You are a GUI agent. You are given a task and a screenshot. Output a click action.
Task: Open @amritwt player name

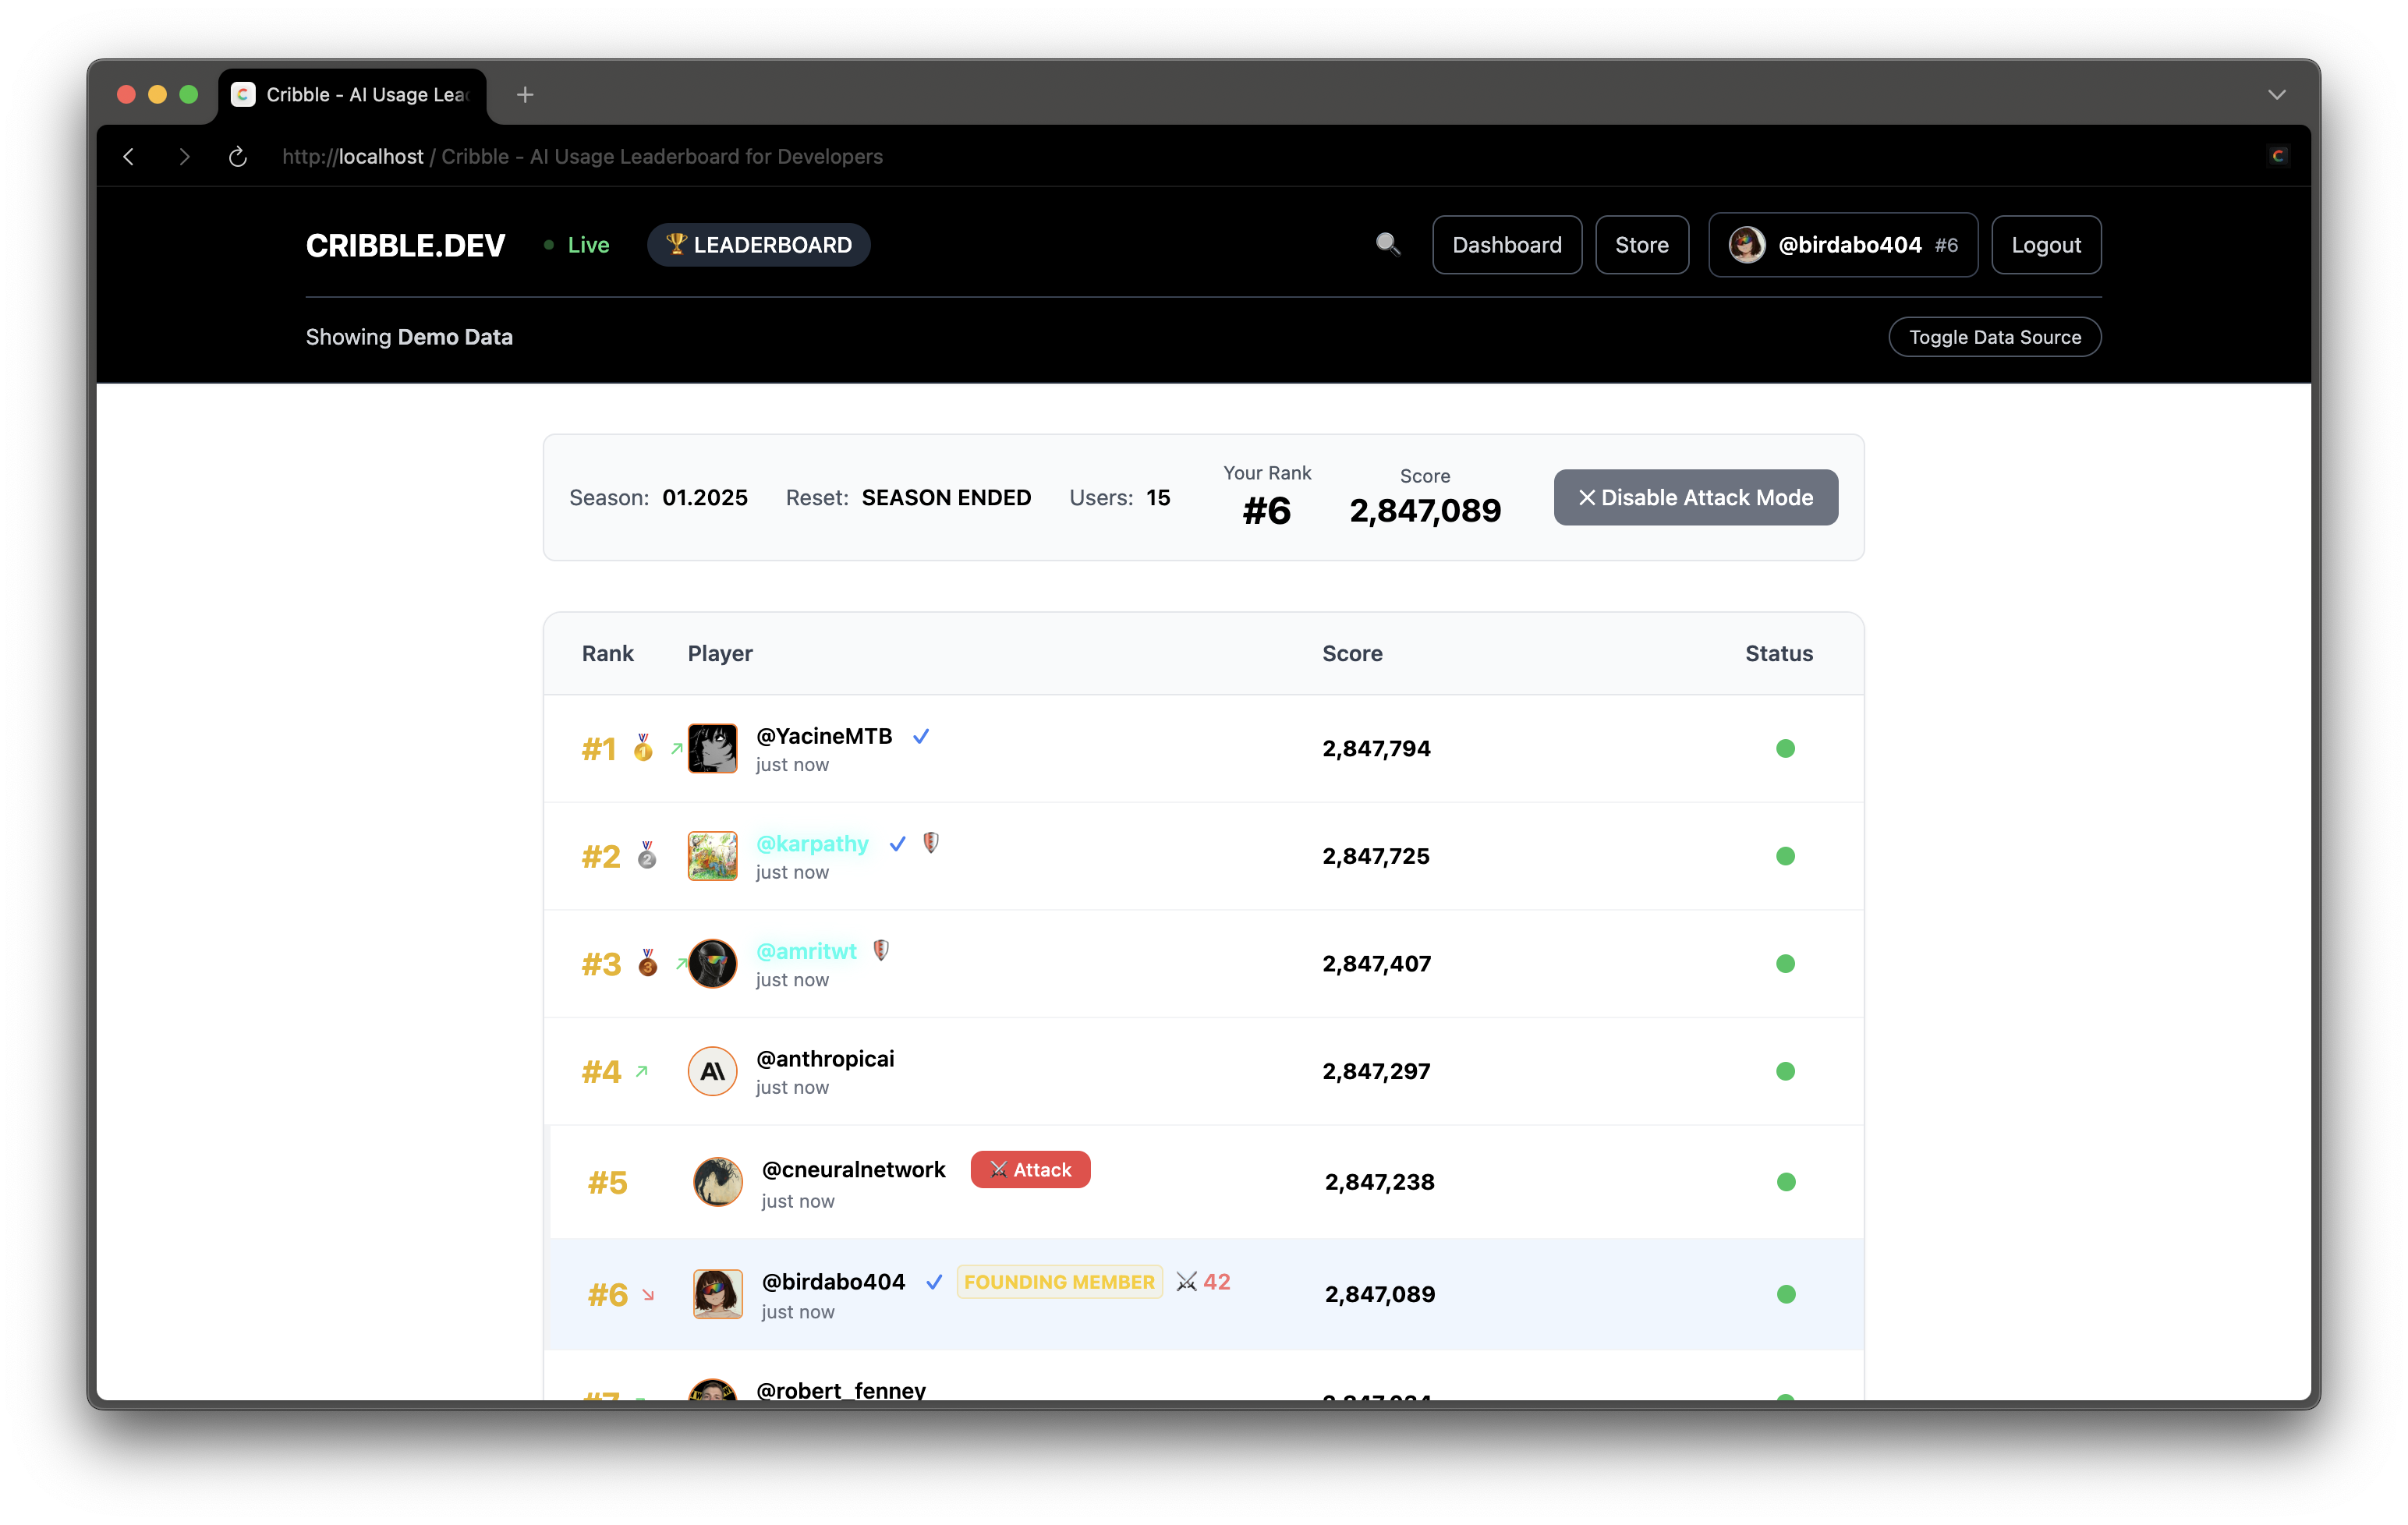[x=806, y=951]
